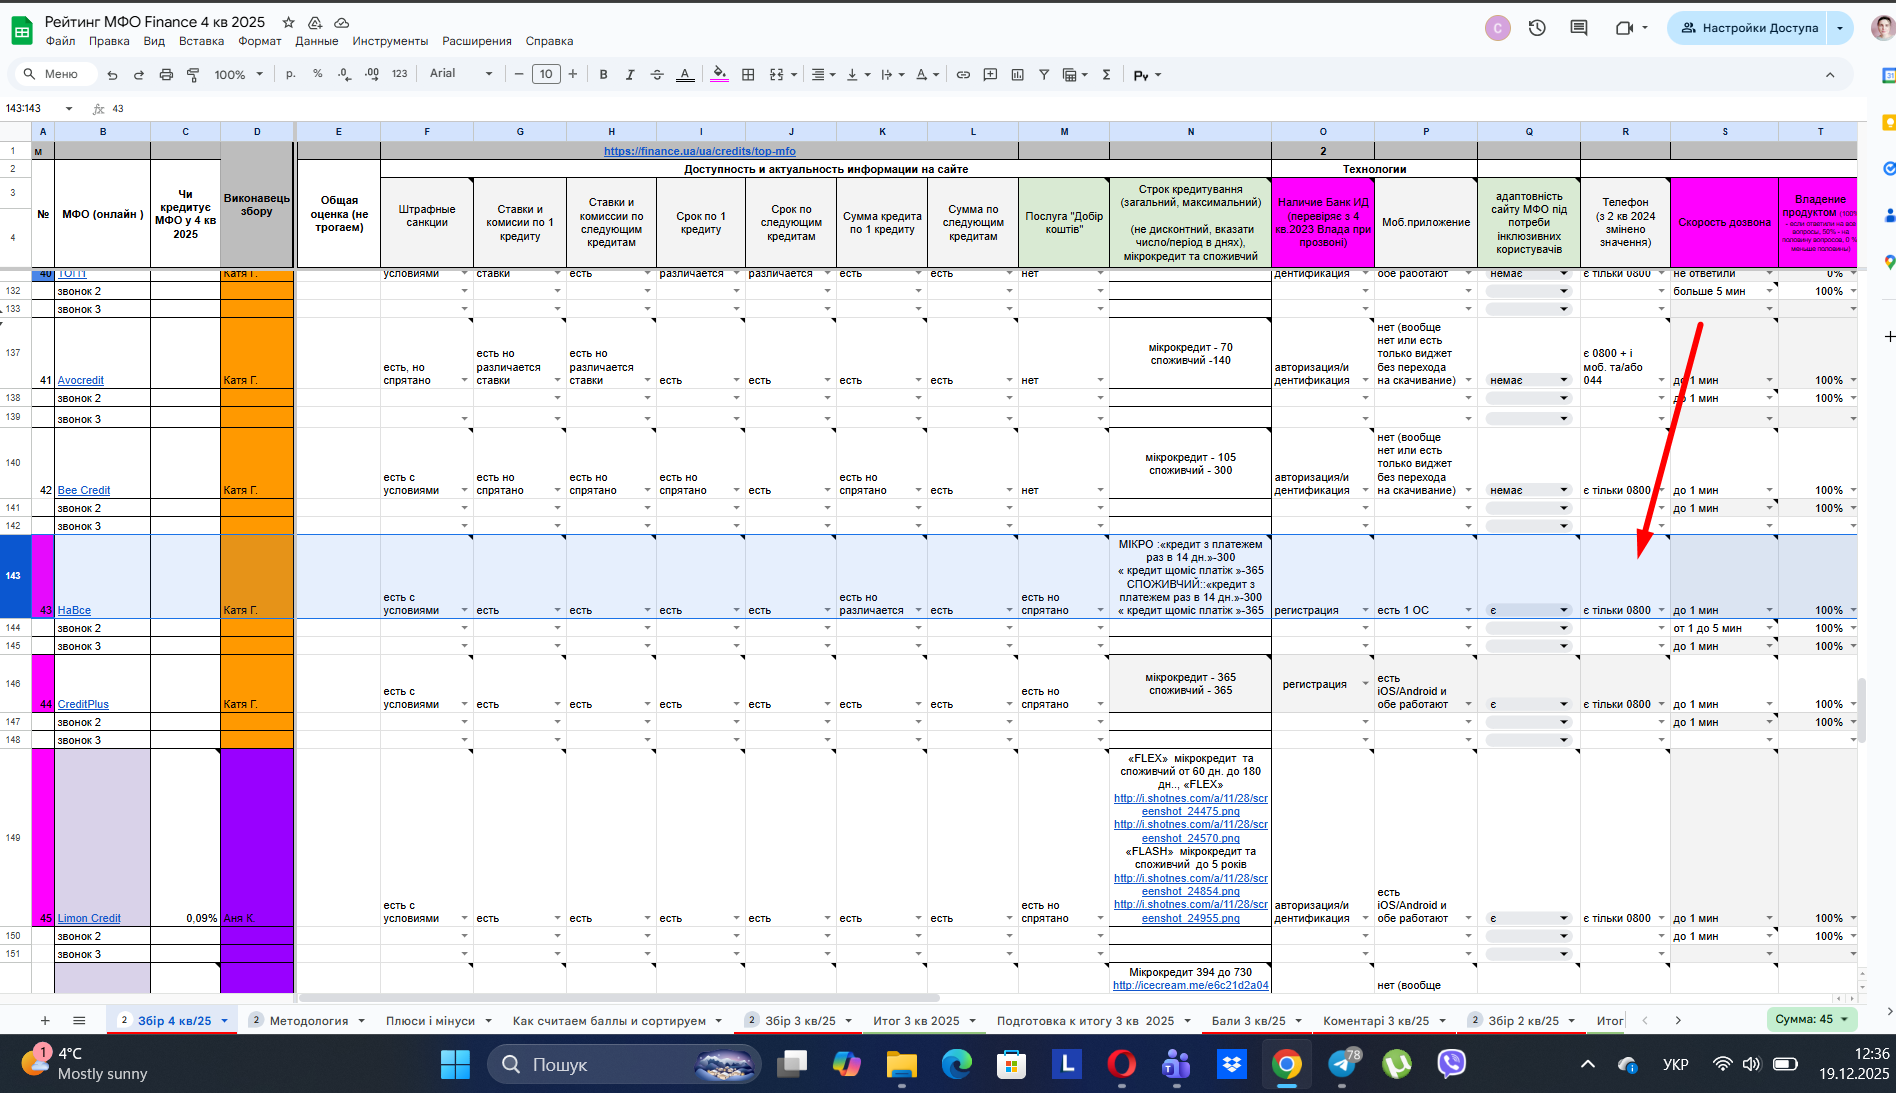
Task: Toggle italic formatting
Action: pos(630,75)
